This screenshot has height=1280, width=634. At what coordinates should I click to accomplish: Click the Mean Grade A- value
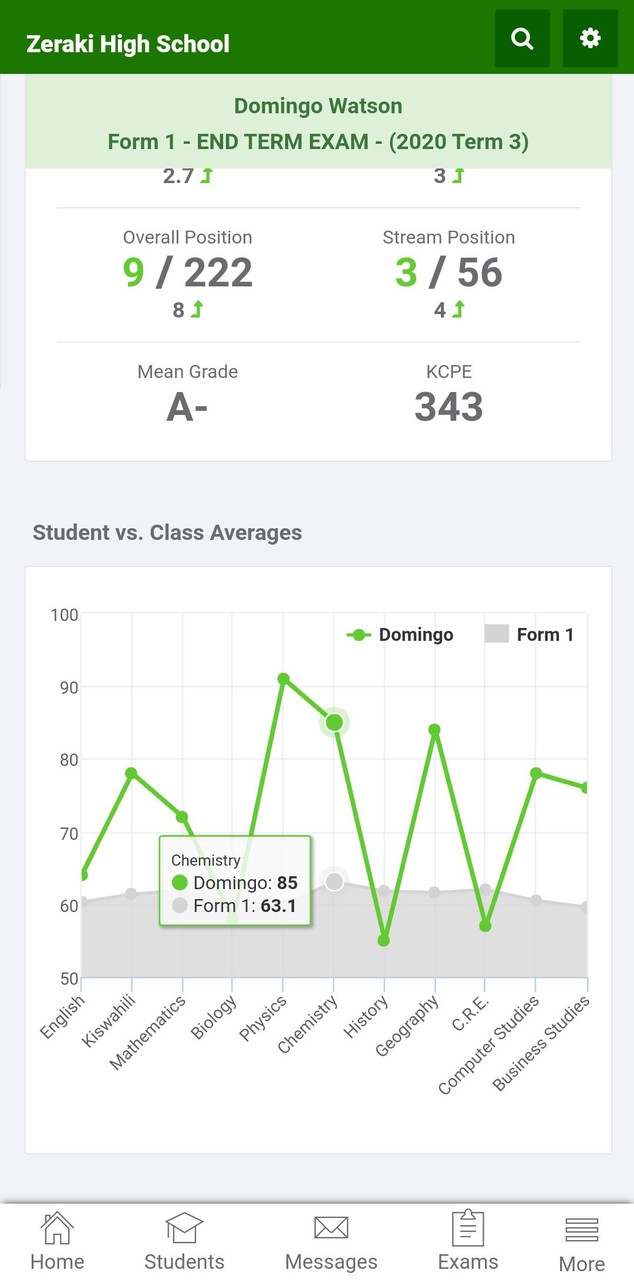pos(188,407)
